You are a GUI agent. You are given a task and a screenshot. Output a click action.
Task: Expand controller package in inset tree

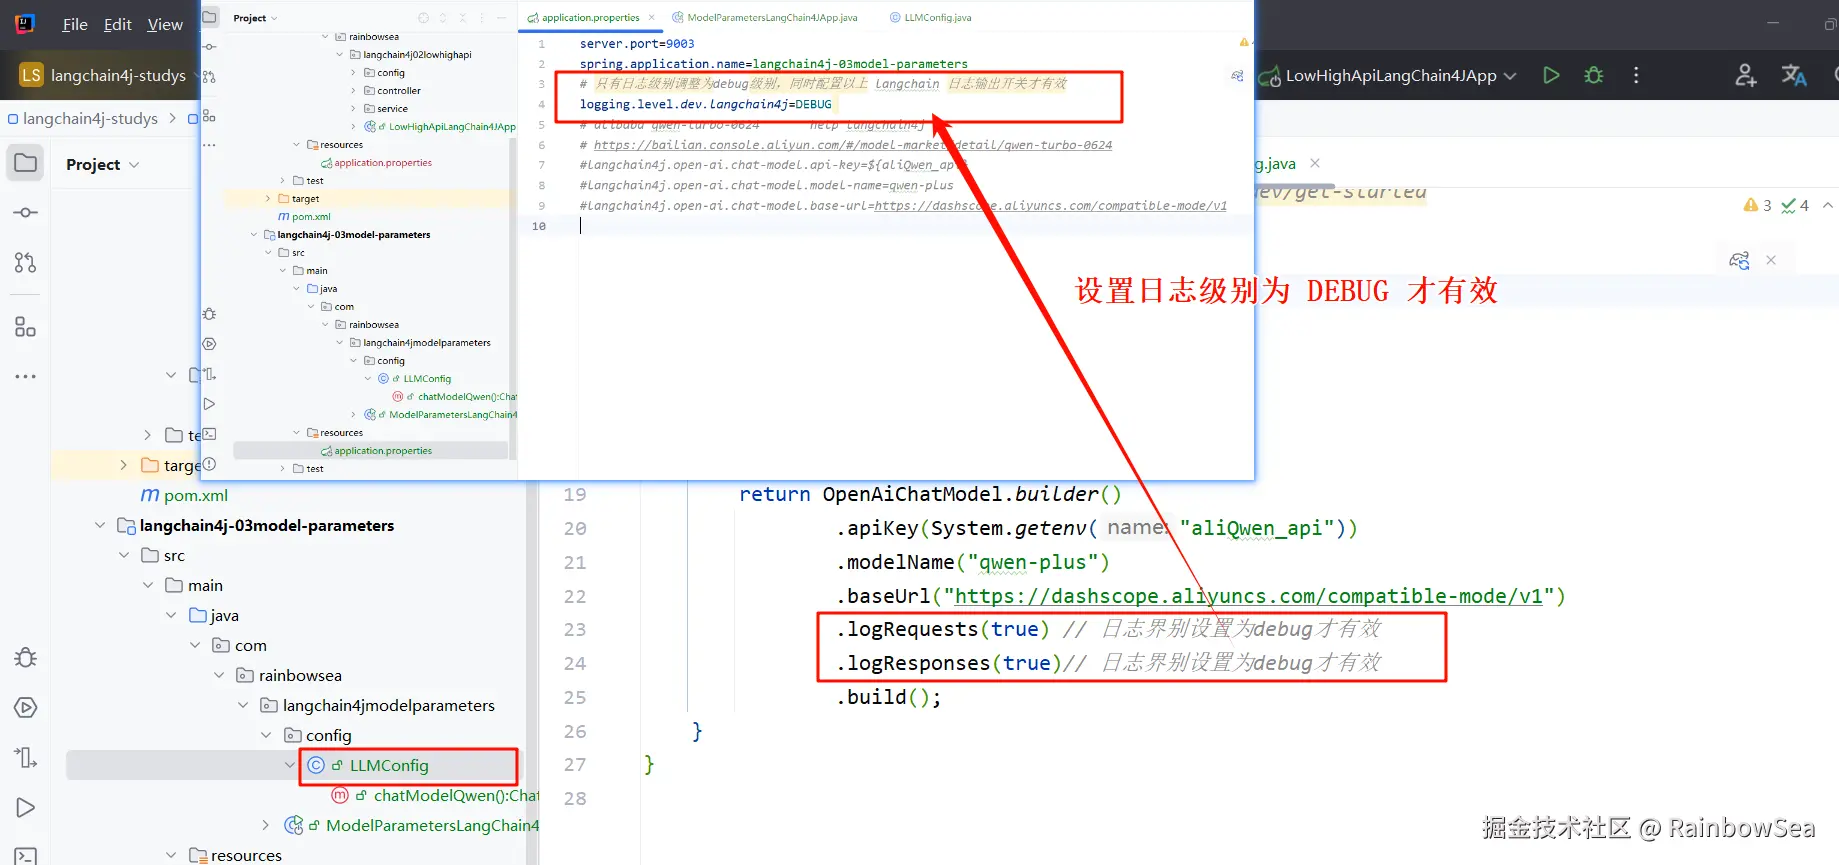[353, 91]
